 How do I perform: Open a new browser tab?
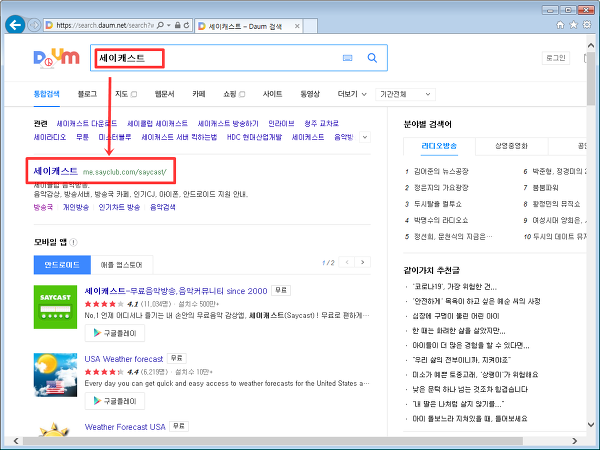[310, 26]
